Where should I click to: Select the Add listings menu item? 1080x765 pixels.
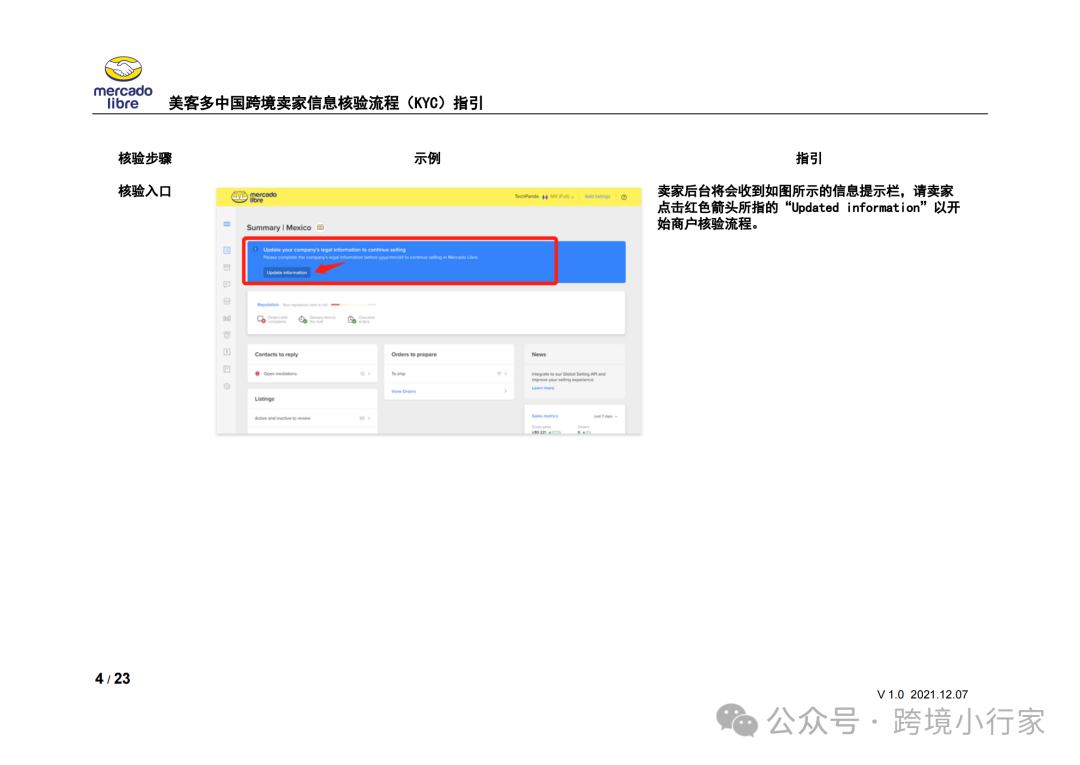597,197
